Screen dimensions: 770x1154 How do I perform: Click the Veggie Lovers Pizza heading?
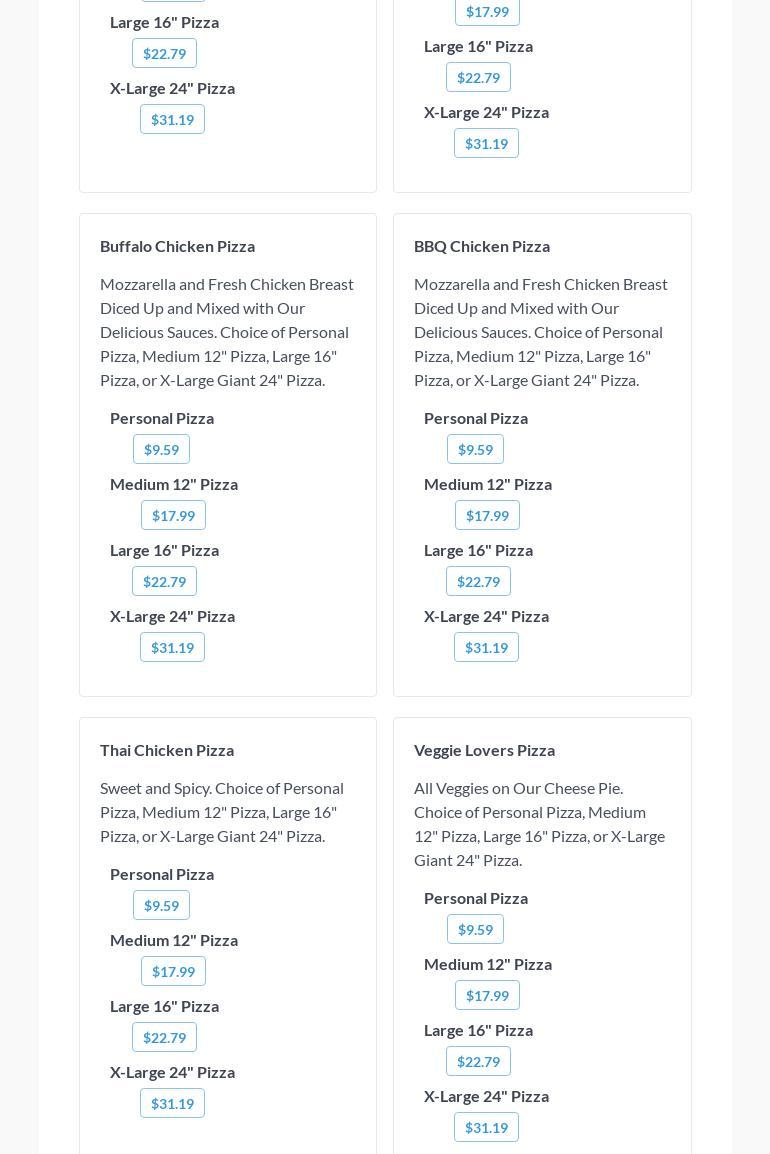point(484,750)
